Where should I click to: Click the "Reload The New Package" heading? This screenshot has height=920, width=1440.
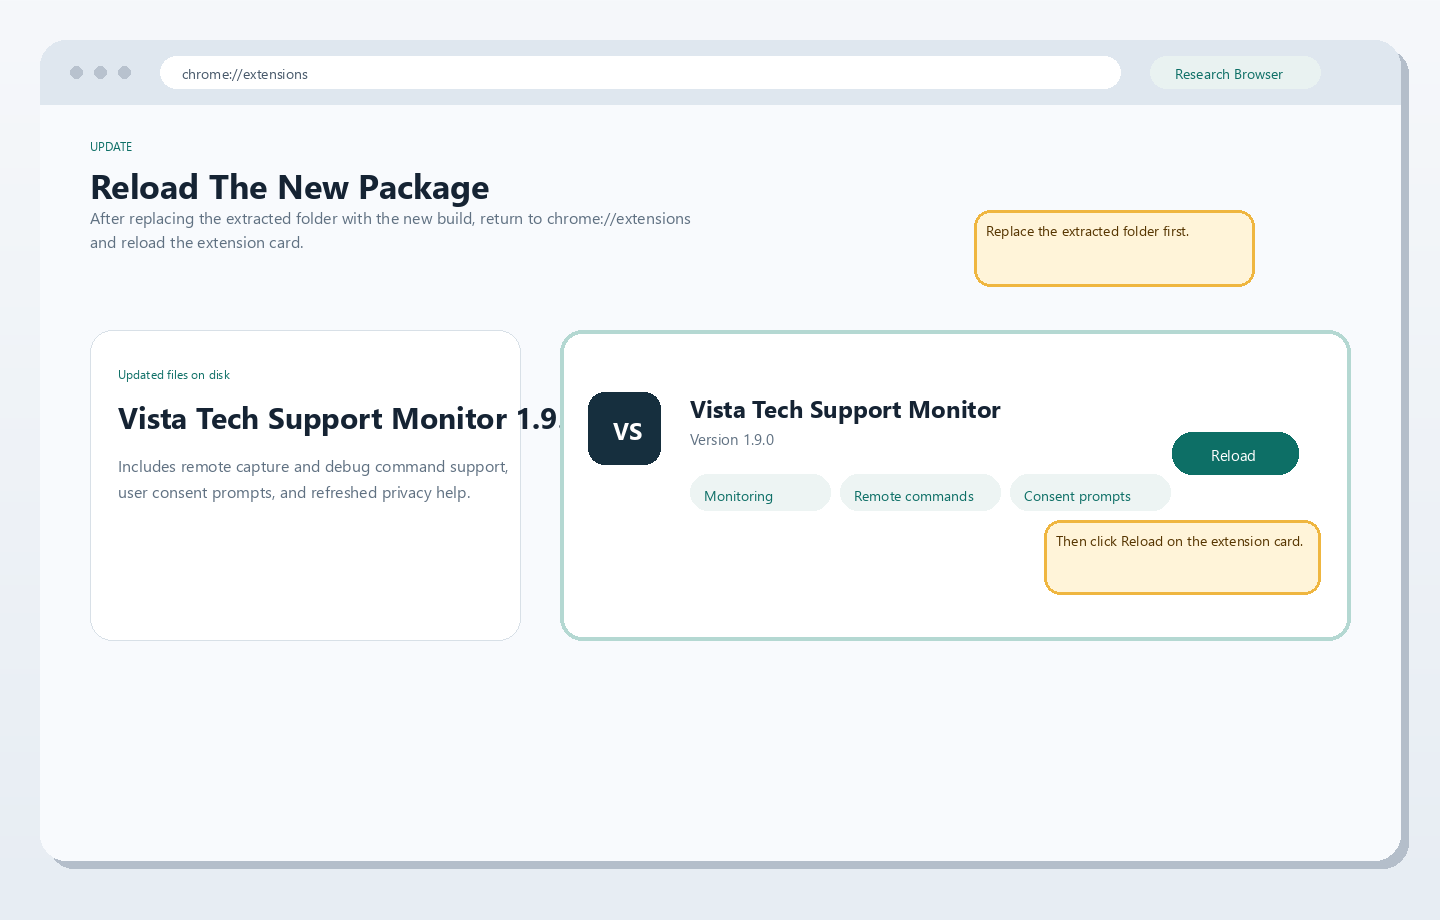(290, 187)
